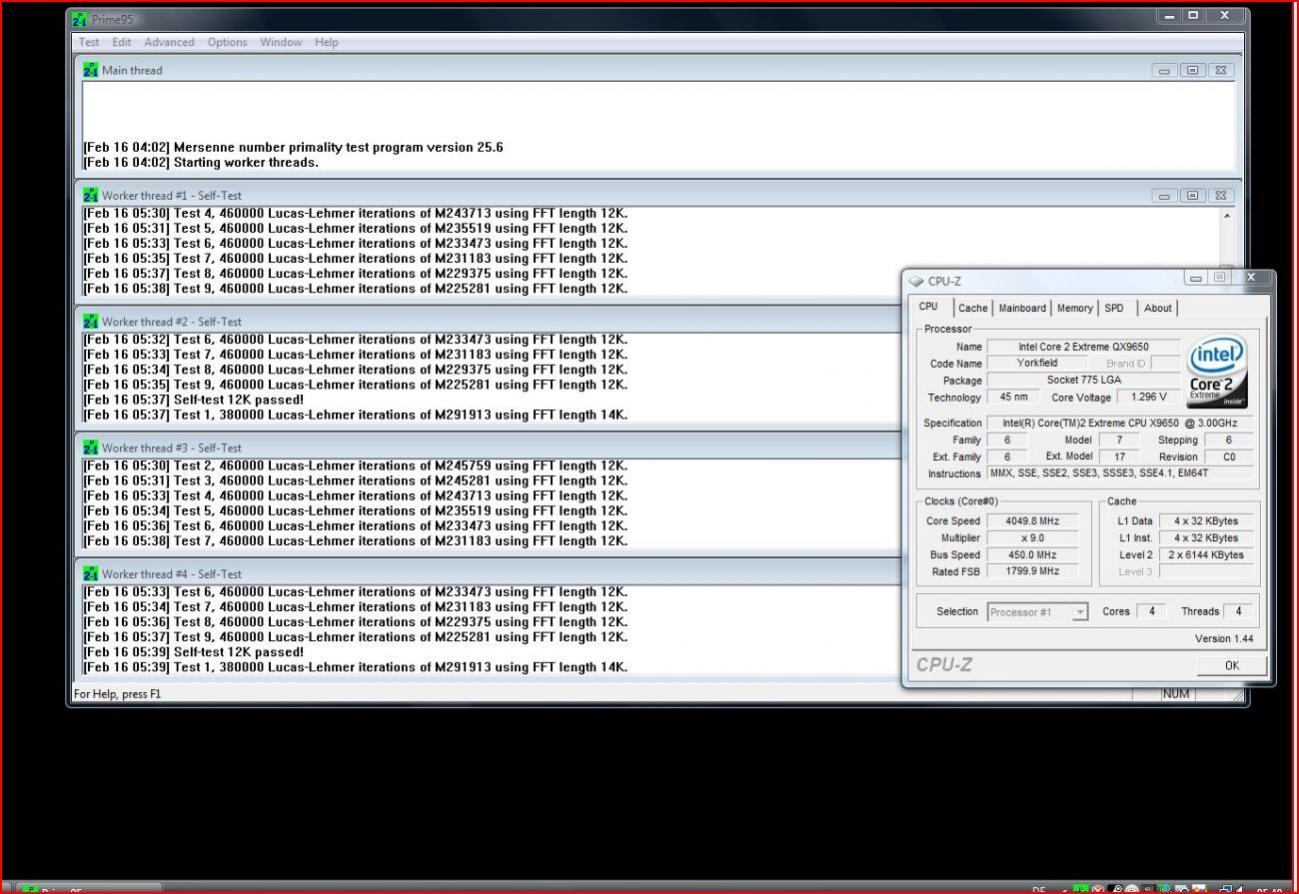The image size is (1299, 894).
Task: Click 'Starting worker threads.' line in Main thread
Action: click(200, 162)
